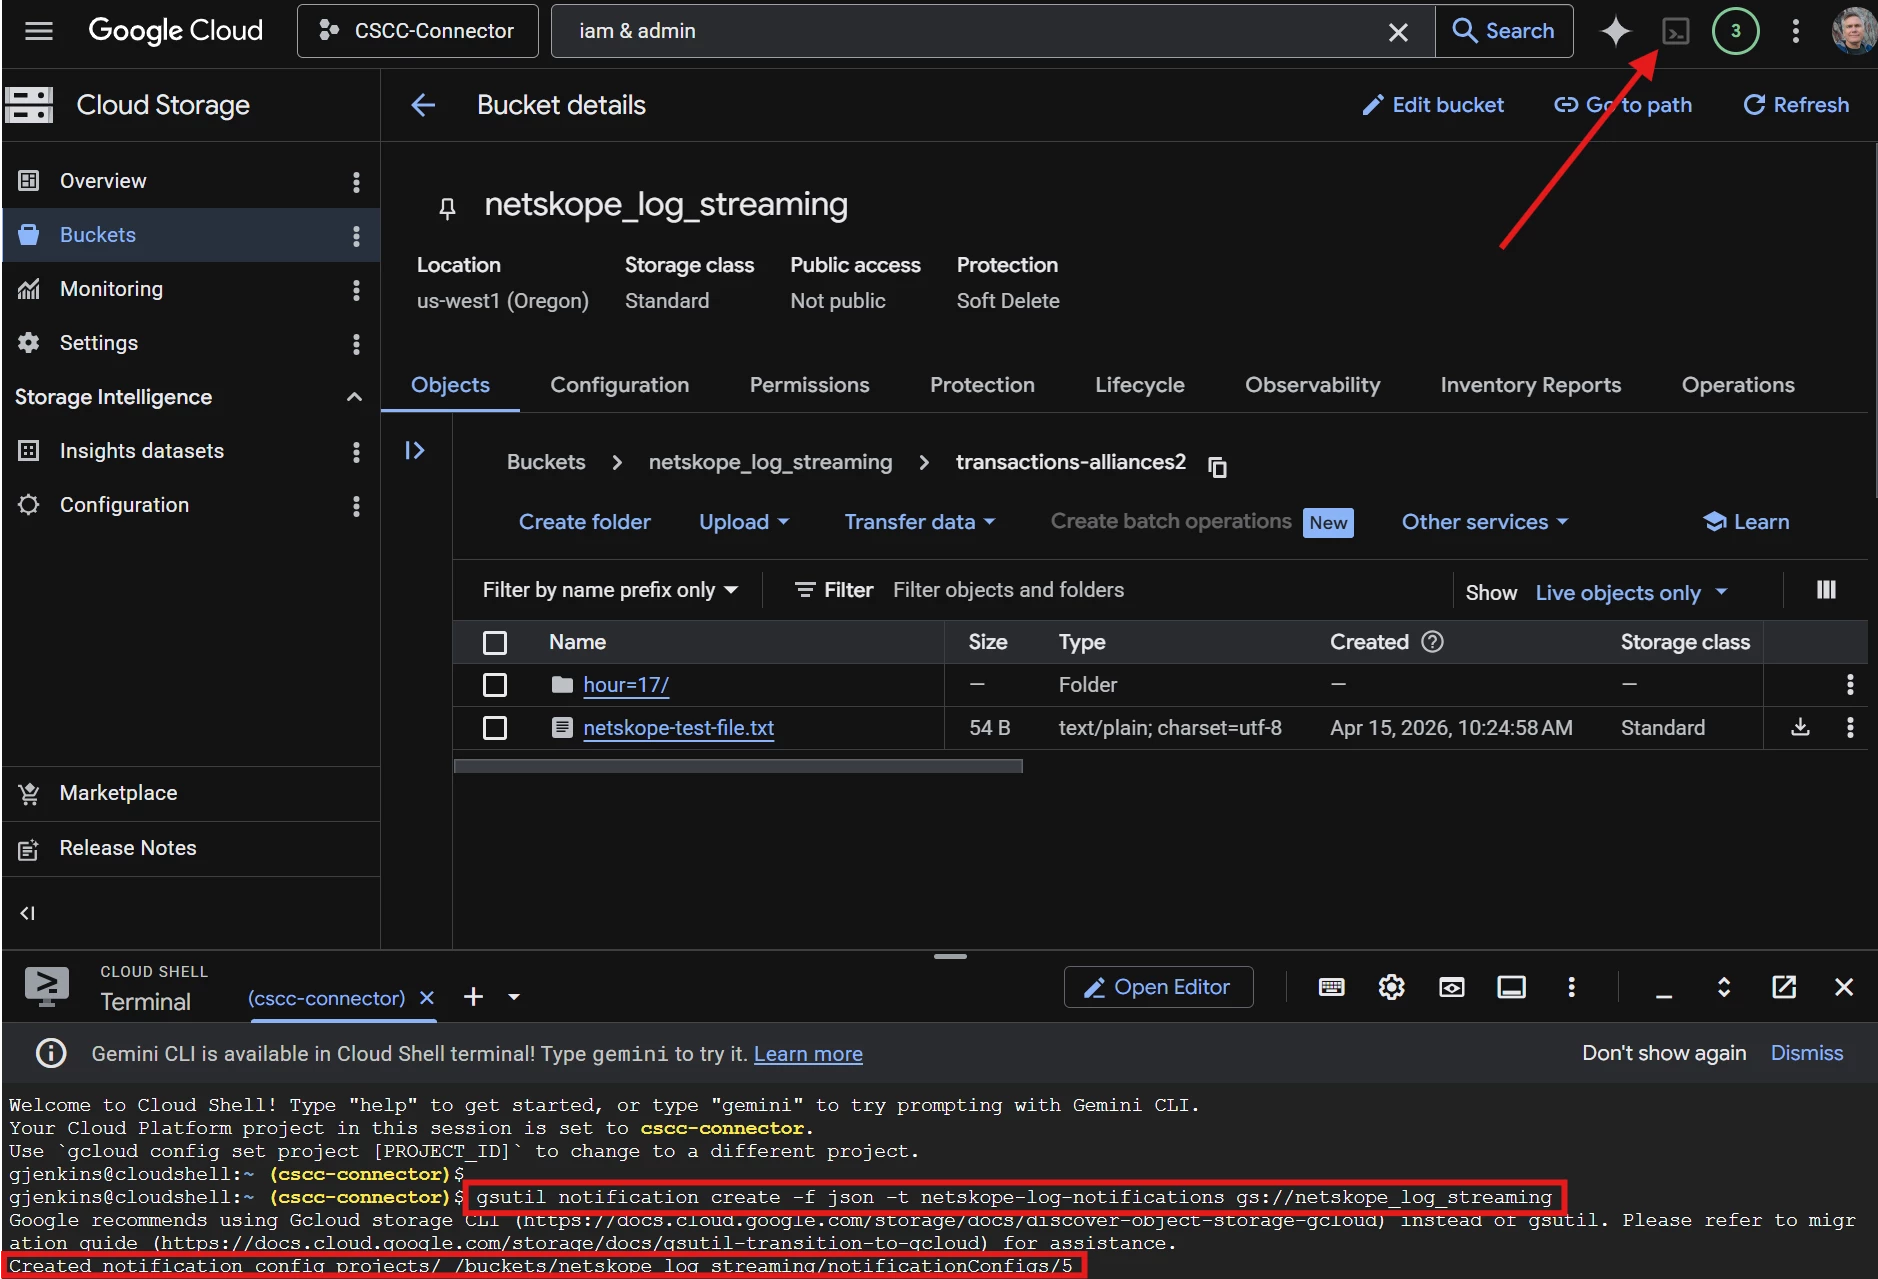Viewport: 1878px width, 1279px height.
Task: Open the terminal tab options dropdown arrow
Action: tap(514, 997)
